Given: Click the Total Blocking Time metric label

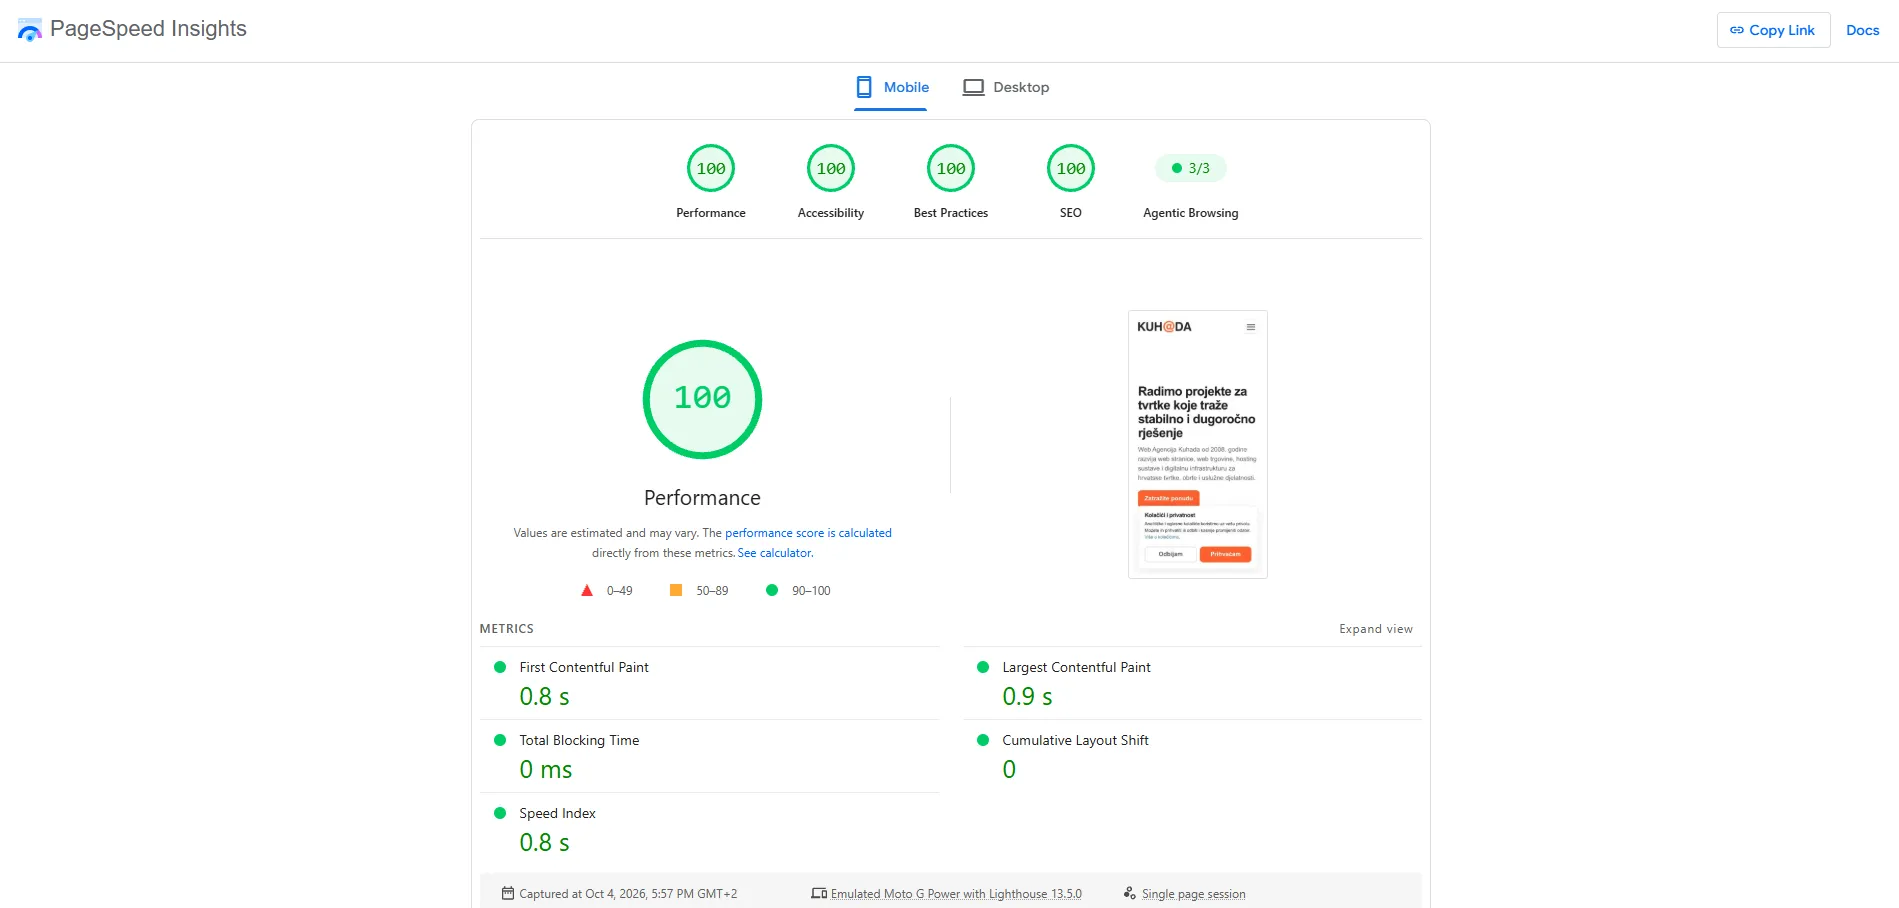Looking at the screenshot, I should 579,740.
